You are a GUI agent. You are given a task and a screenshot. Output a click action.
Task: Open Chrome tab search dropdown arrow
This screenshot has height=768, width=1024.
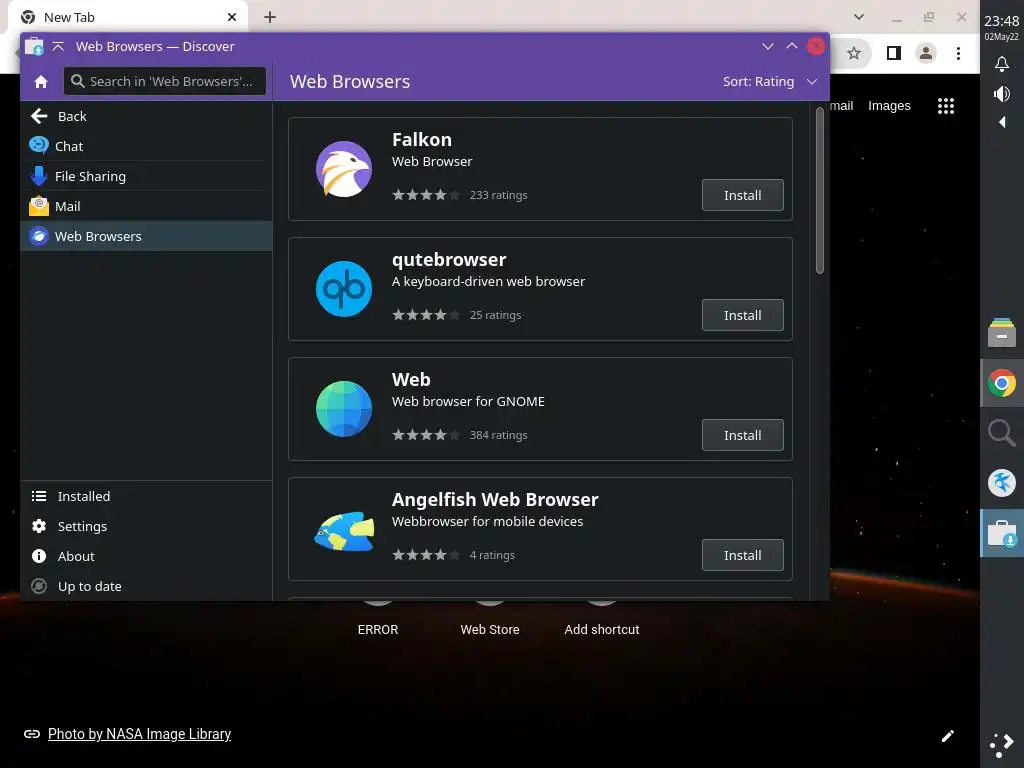[x=859, y=18]
